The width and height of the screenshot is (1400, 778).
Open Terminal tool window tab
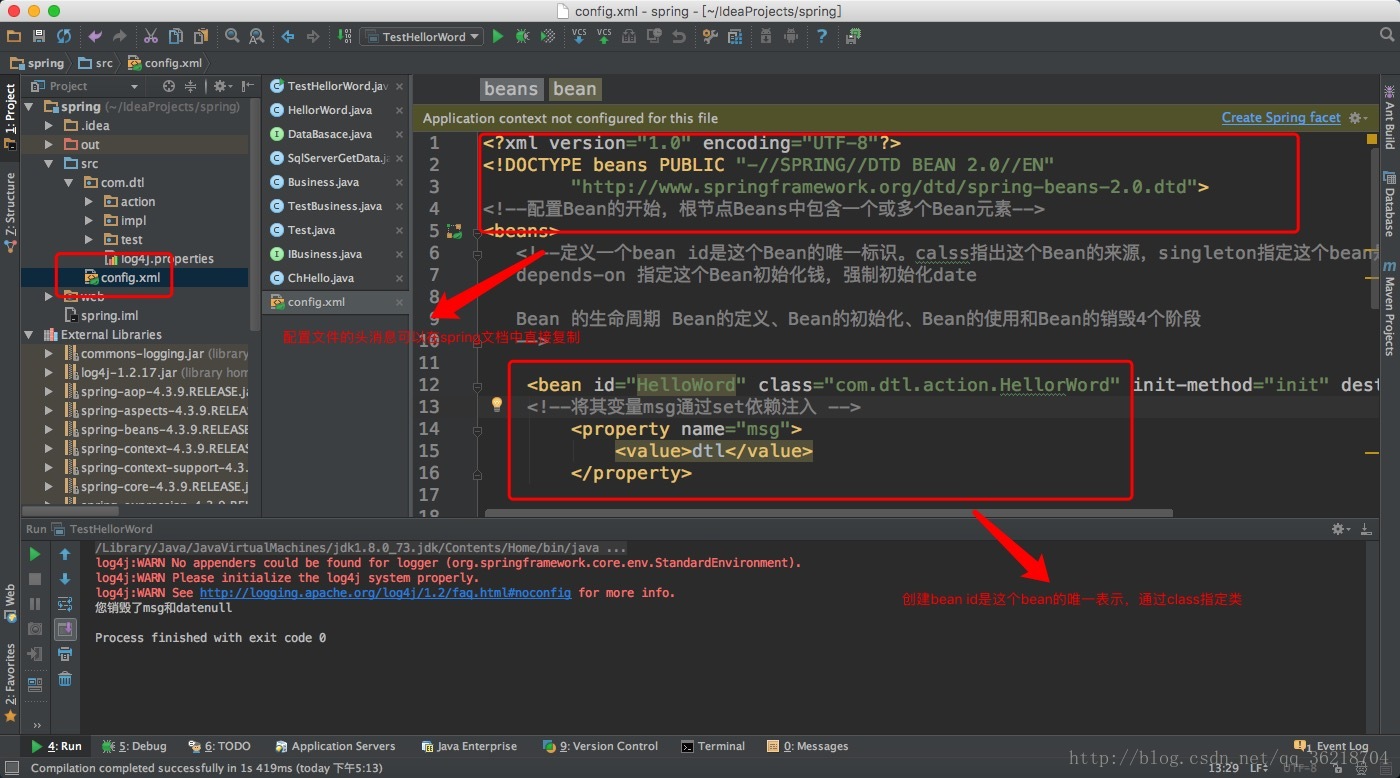tap(713, 746)
